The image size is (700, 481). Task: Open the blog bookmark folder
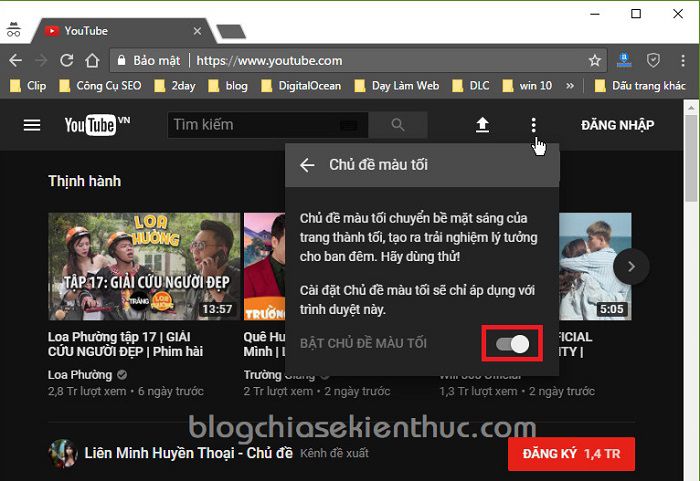coord(228,85)
